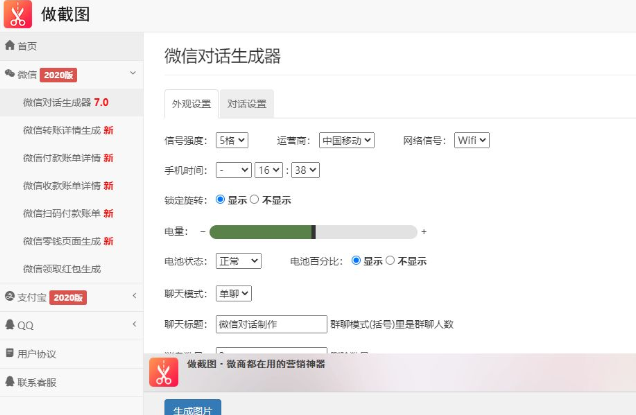Screen dimensions: 636x415
Task: Click the 用户协议 document icon
Action: [10, 353]
